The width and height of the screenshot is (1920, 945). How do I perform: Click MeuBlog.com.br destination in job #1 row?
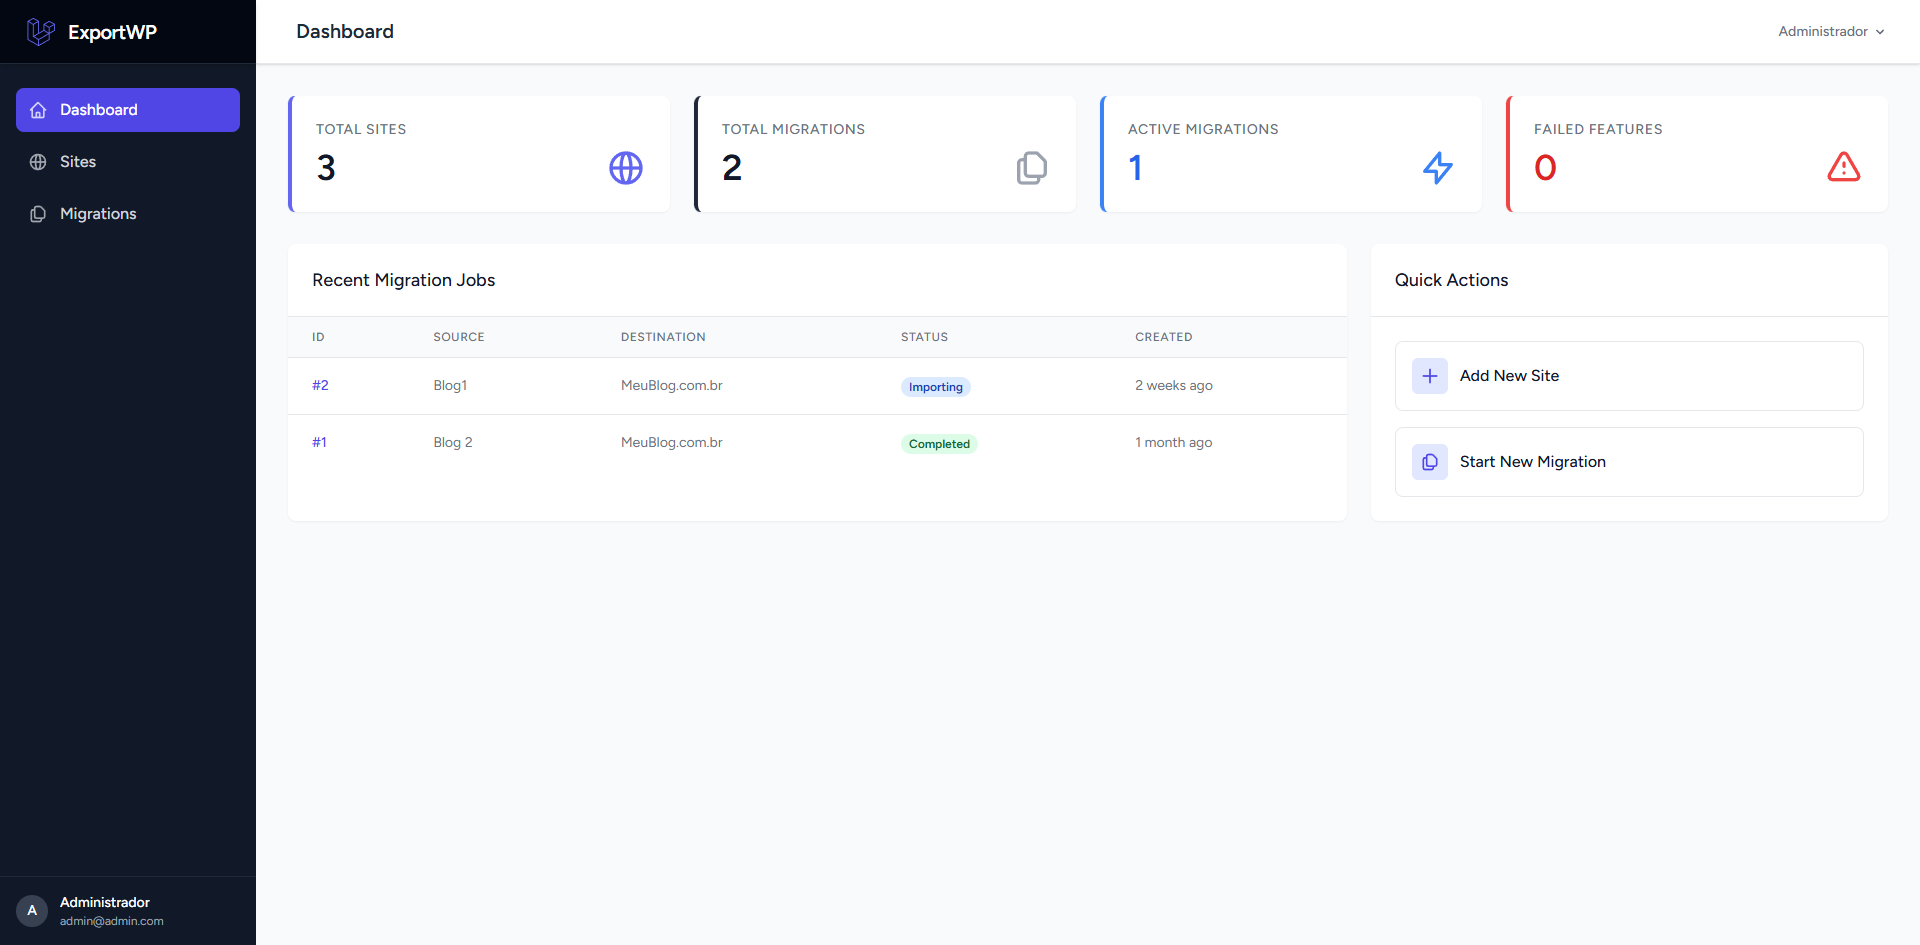[672, 443]
